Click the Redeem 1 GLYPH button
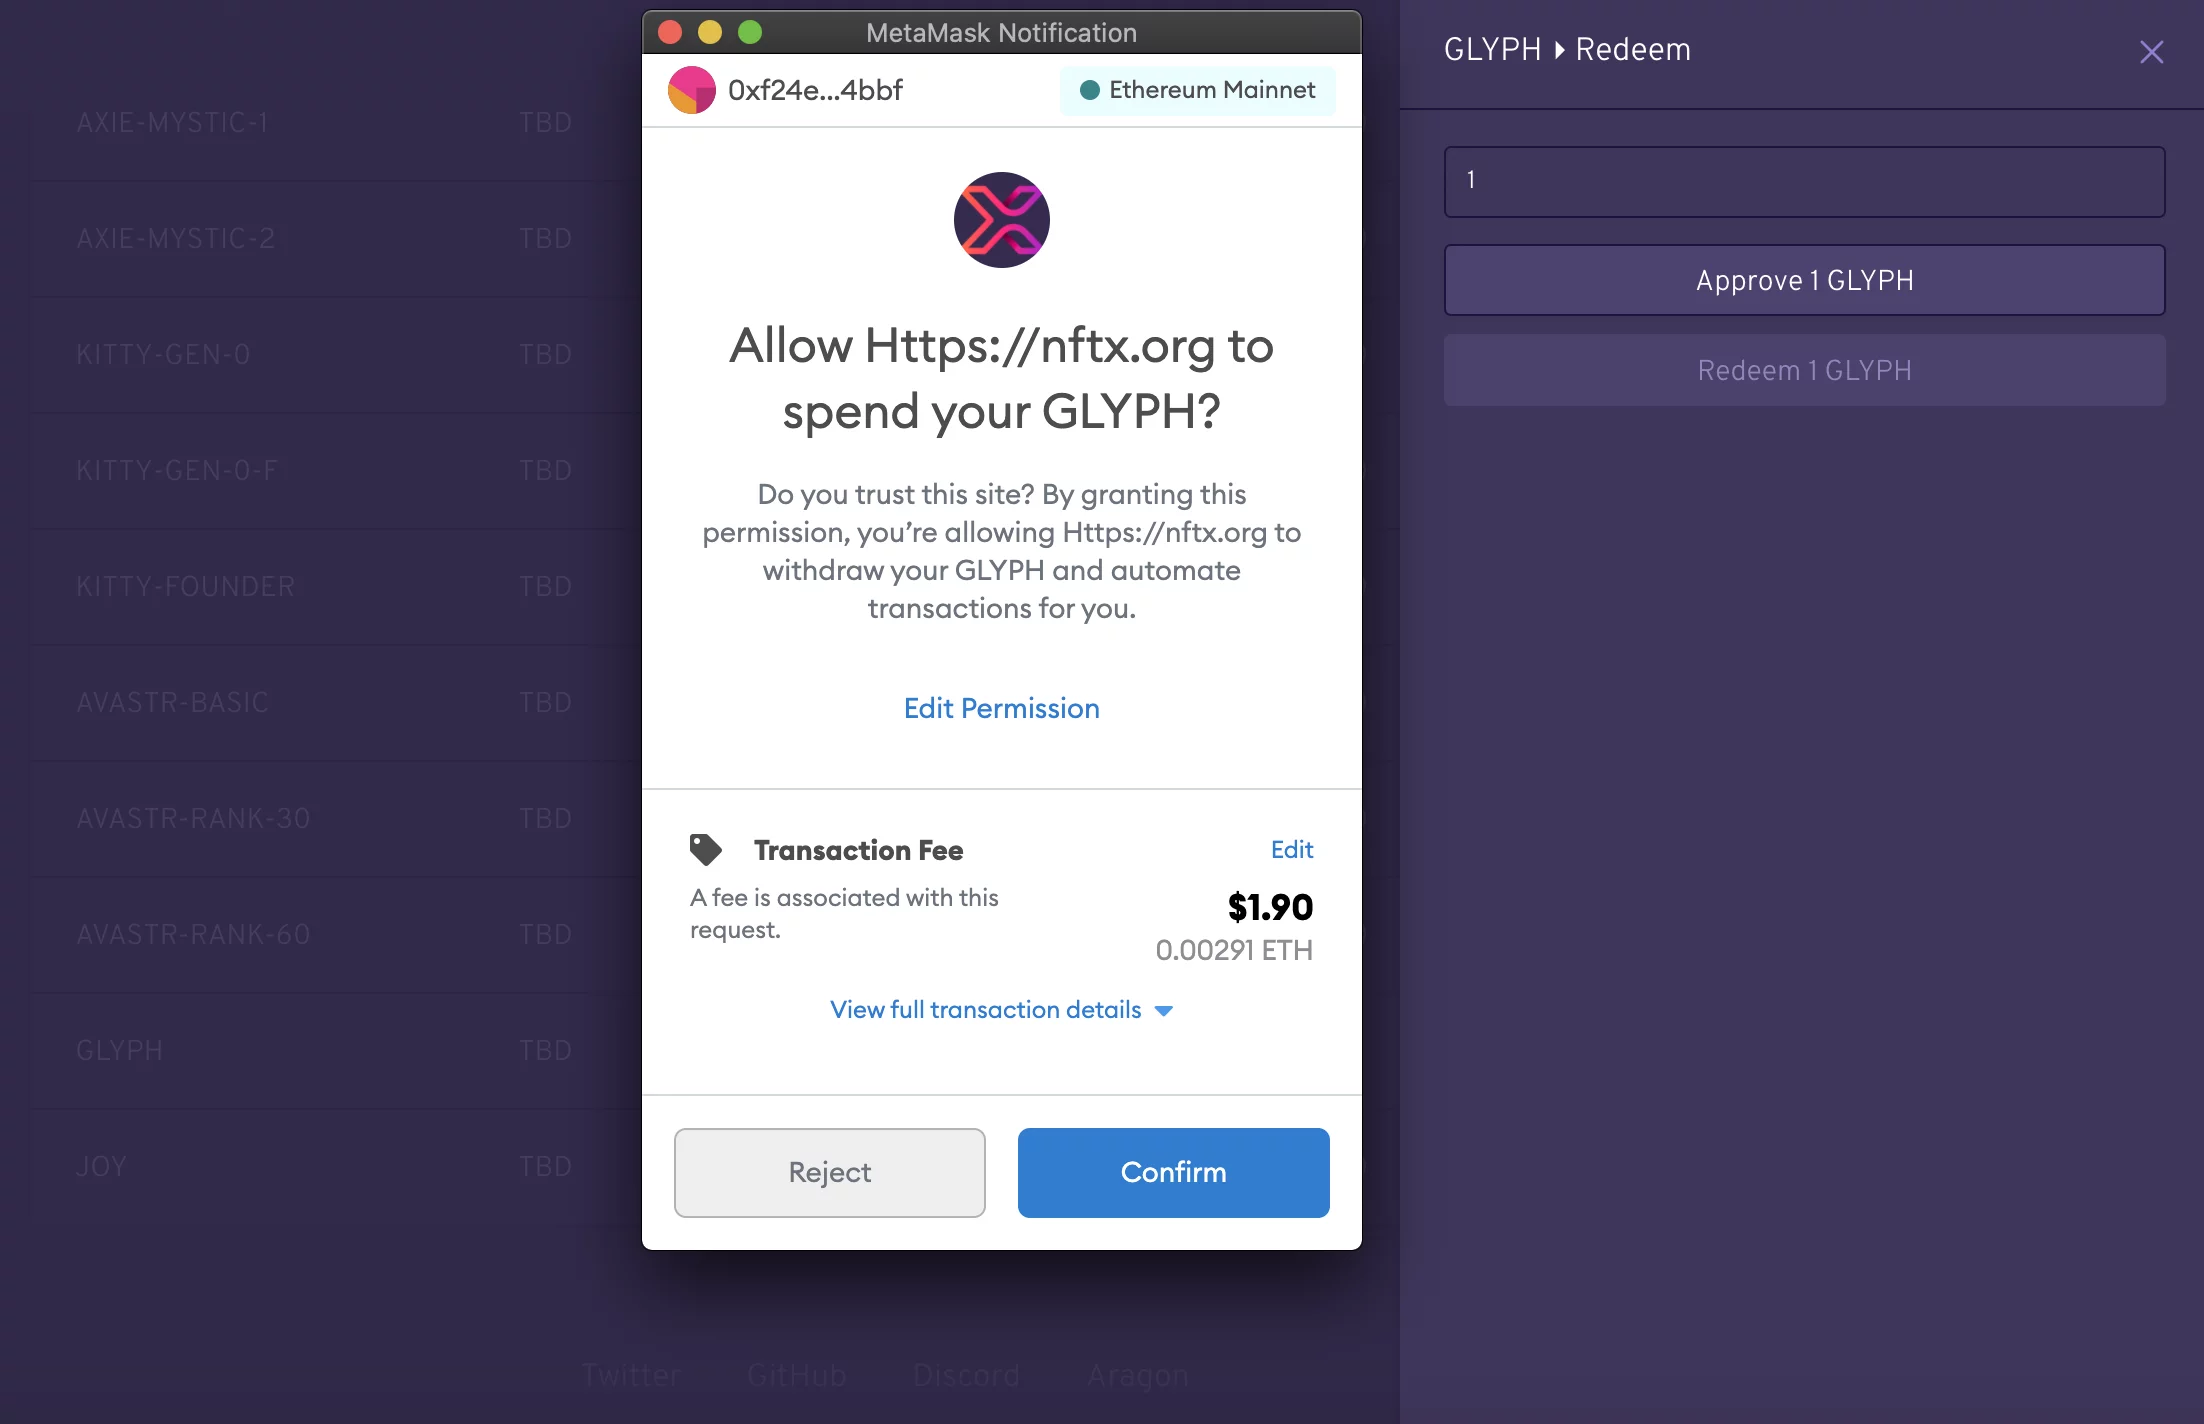The image size is (2204, 1424). tap(1804, 370)
